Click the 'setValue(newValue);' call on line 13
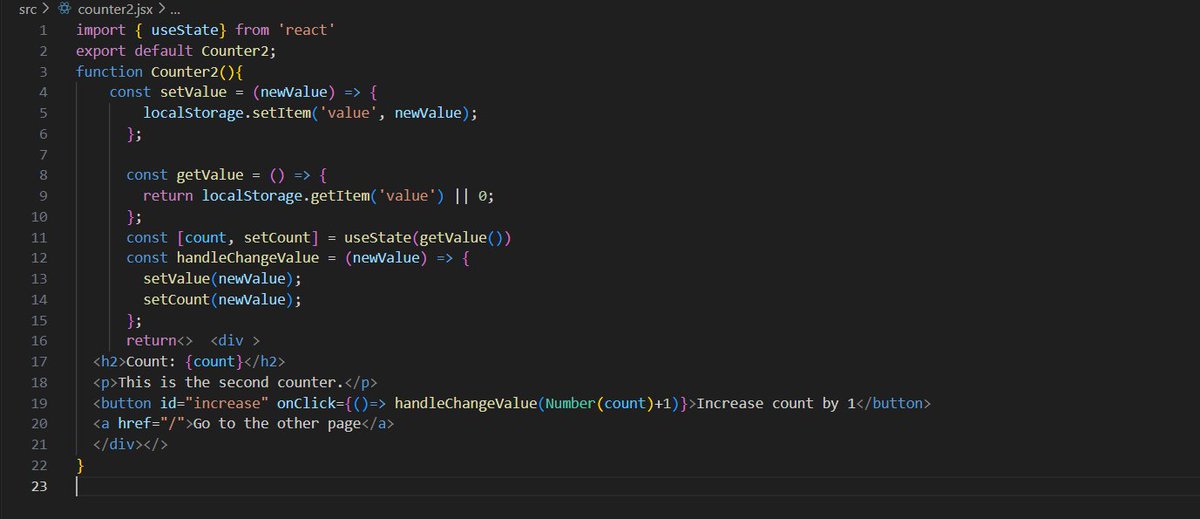1200x519 pixels. [222, 279]
